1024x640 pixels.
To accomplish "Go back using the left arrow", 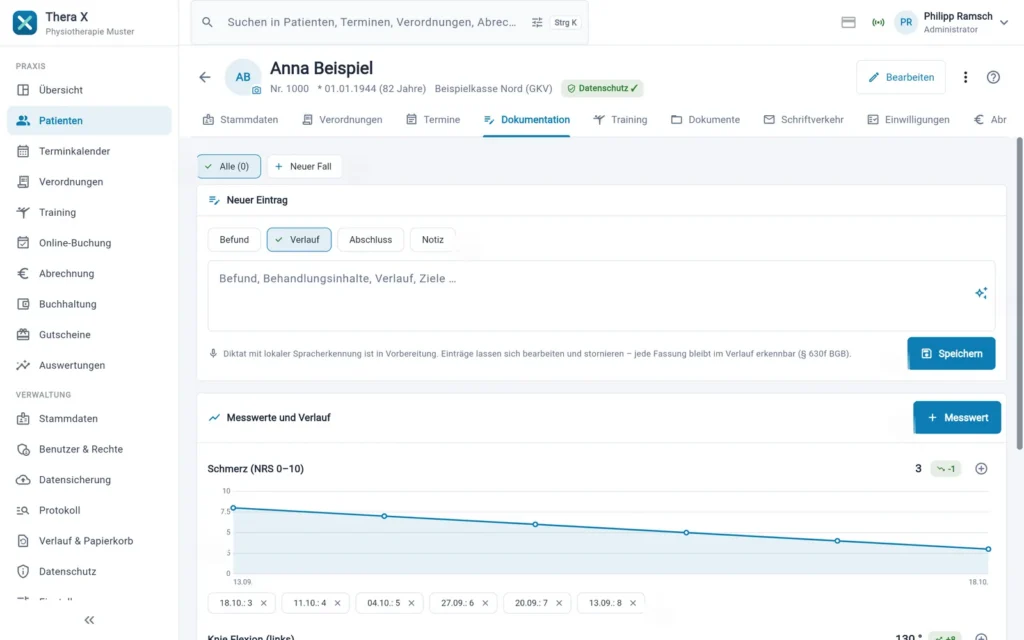I will click(205, 77).
